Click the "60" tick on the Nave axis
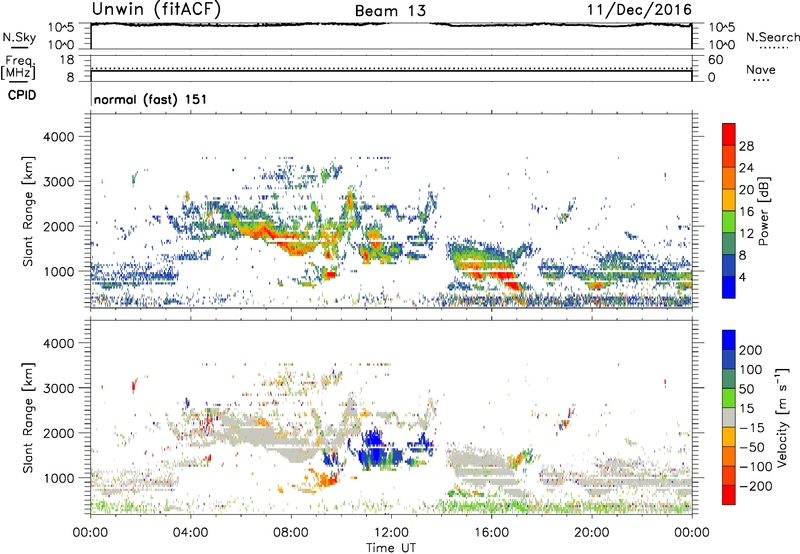 click(716, 60)
